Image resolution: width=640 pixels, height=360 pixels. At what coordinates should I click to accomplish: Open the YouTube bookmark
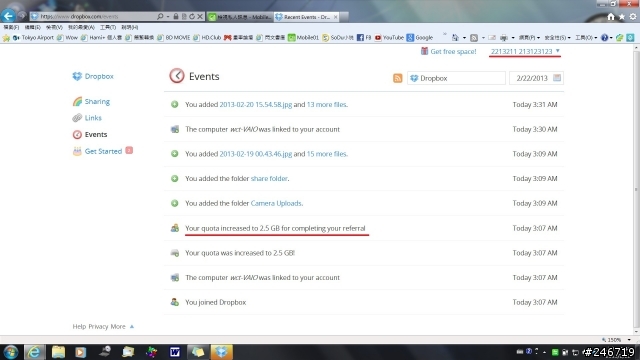click(x=389, y=38)
